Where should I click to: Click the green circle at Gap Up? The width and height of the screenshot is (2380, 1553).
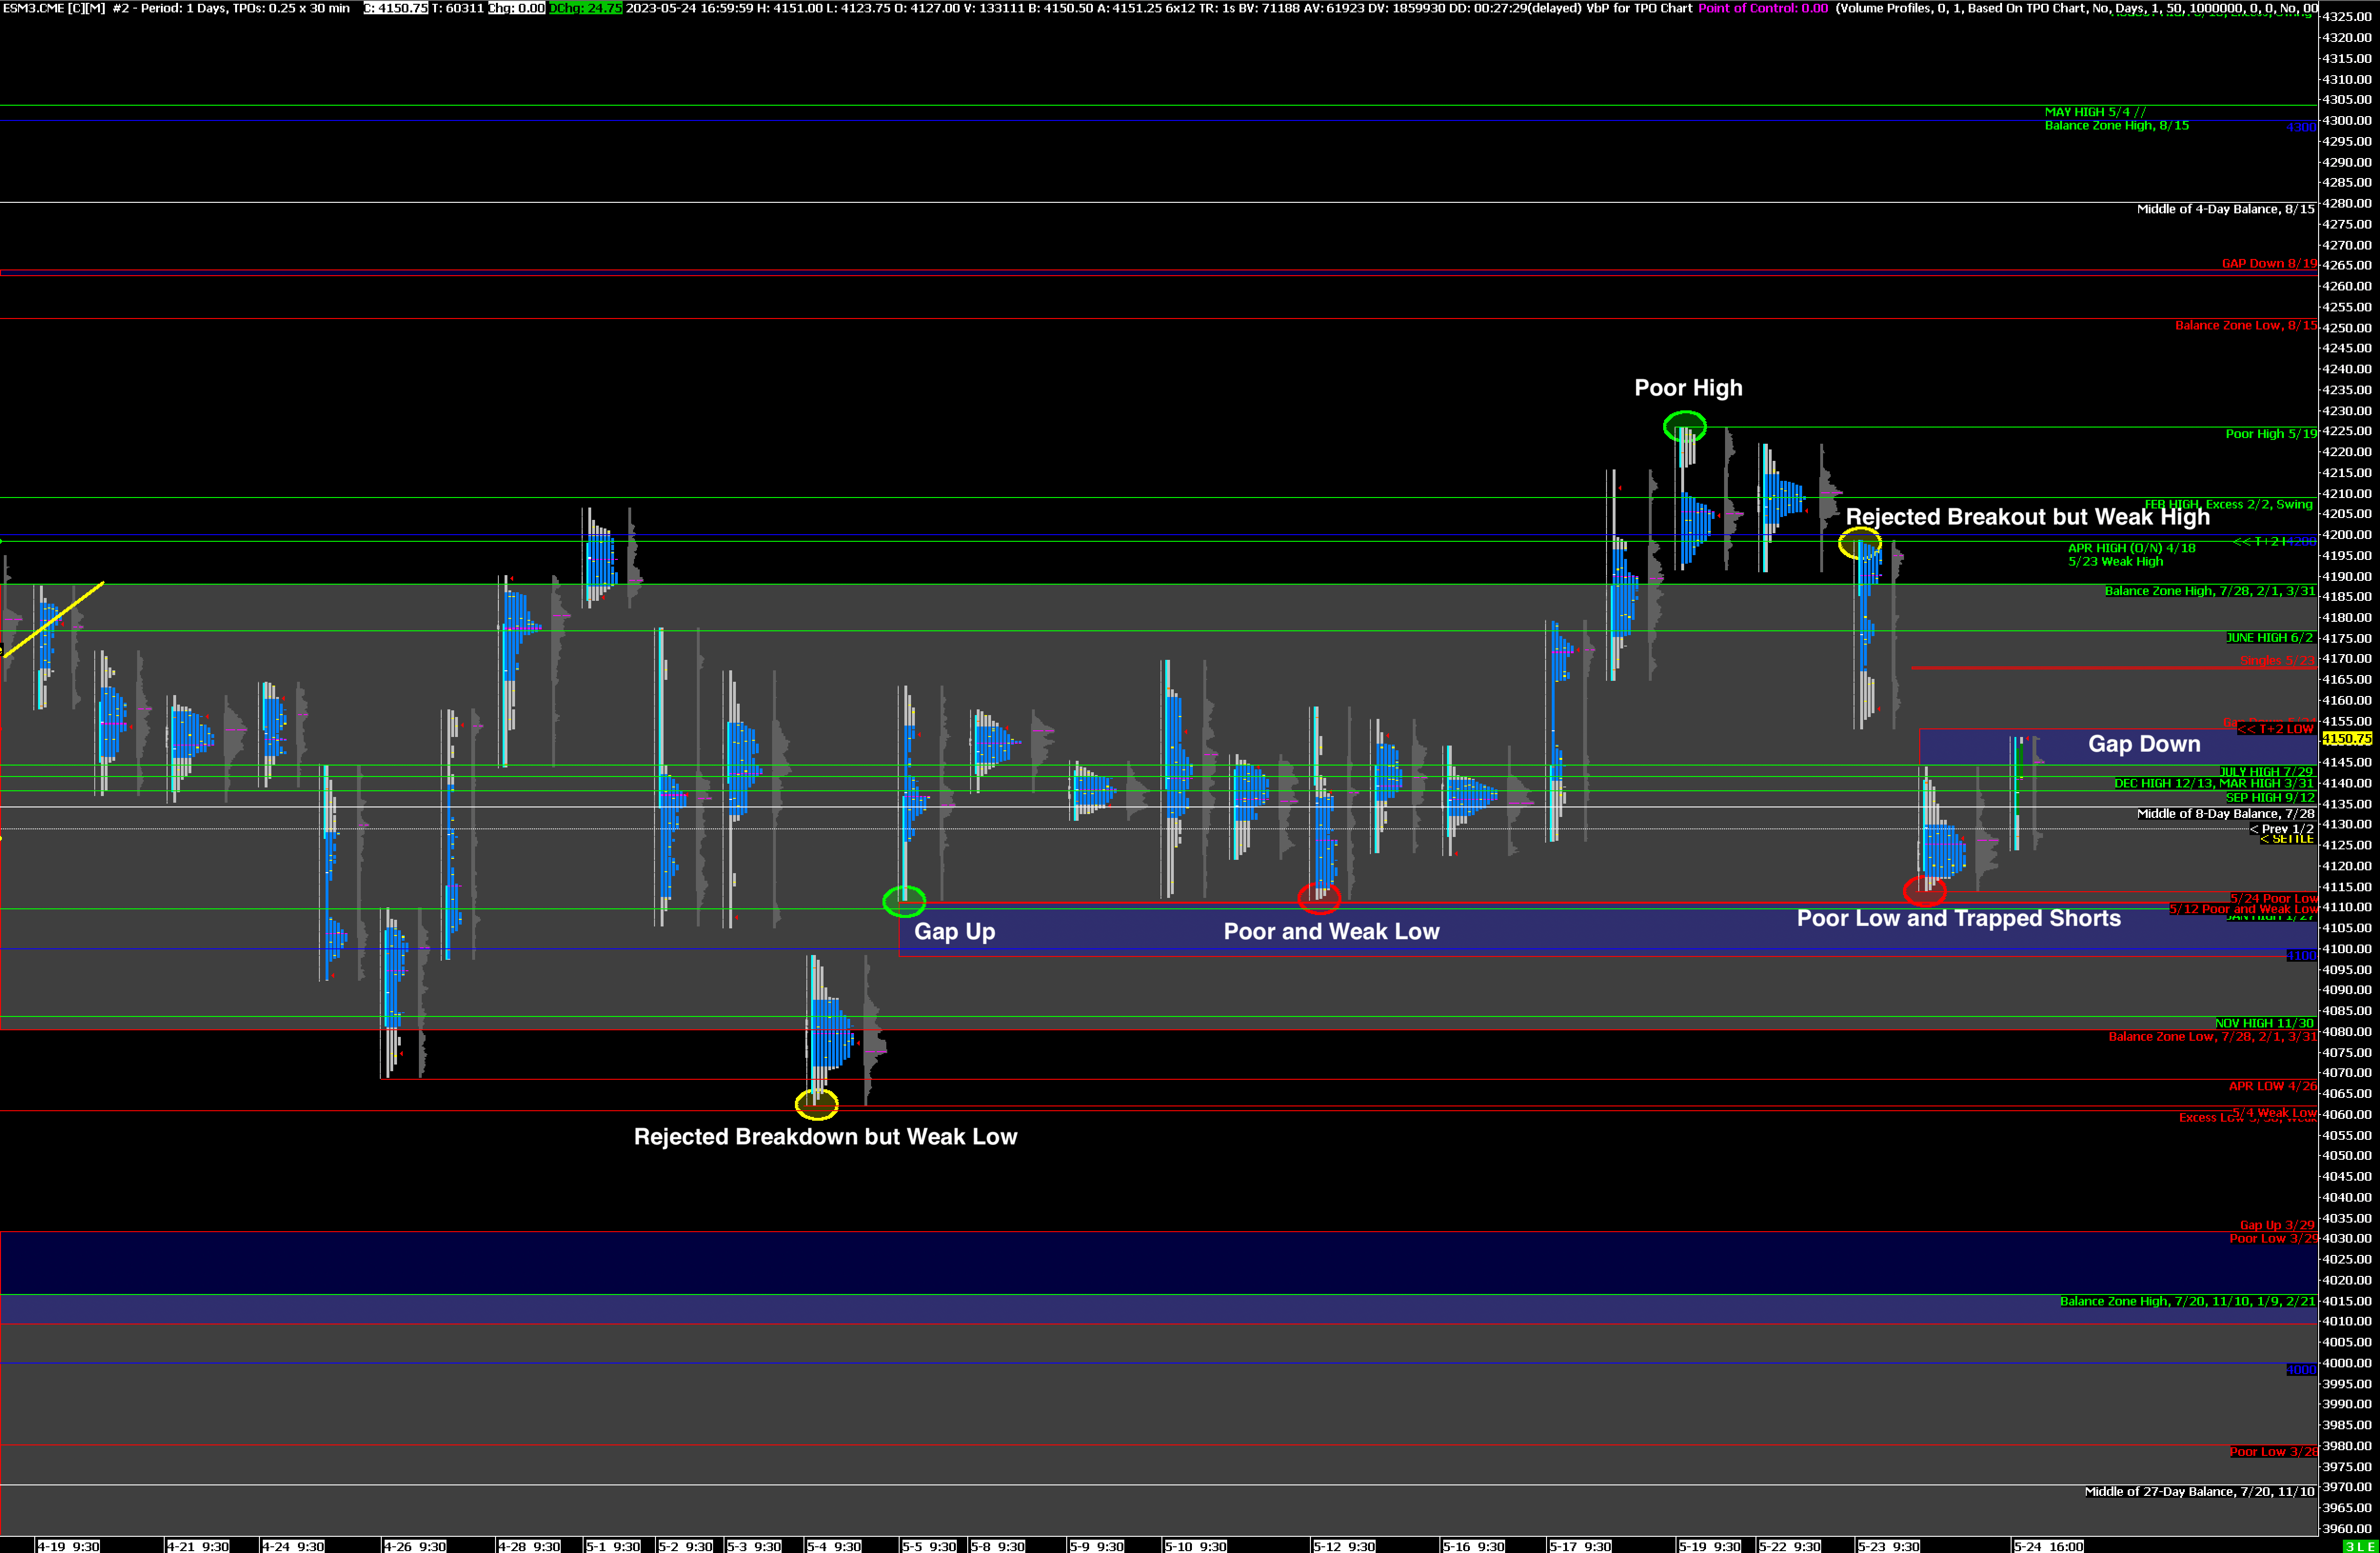point(904,901)
